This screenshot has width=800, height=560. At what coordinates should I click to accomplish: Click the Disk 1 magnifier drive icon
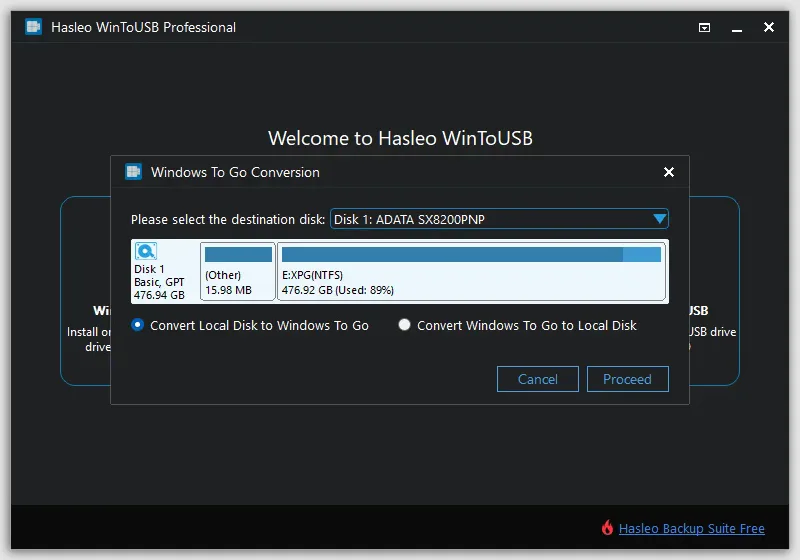[146, 252]
